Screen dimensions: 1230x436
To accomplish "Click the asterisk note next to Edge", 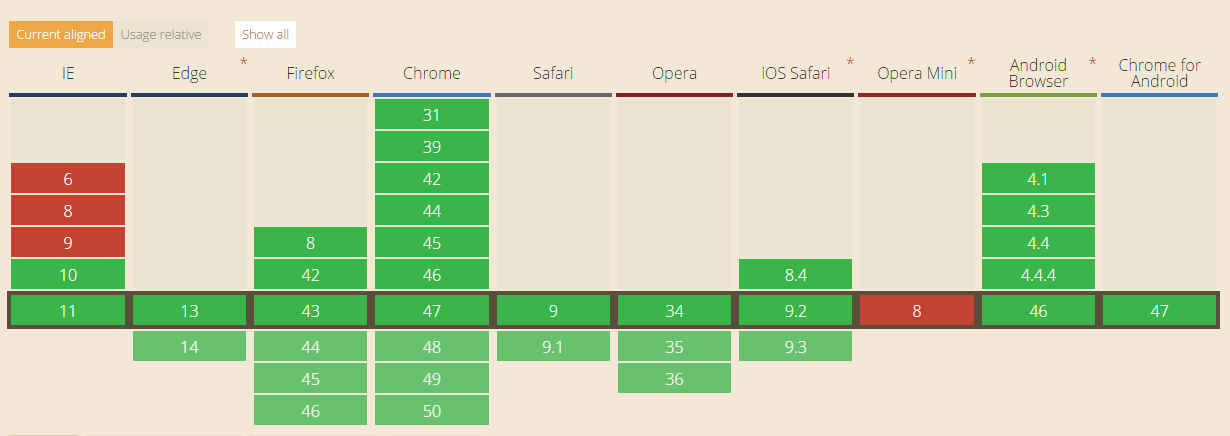I will pos(244,64).
